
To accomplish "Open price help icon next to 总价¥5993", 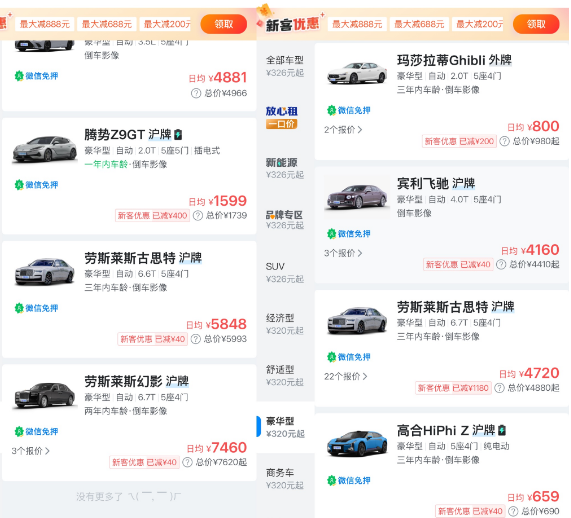I will coord(196,339).
